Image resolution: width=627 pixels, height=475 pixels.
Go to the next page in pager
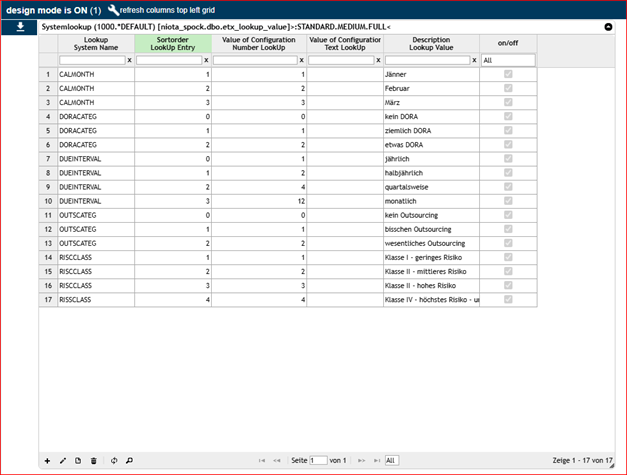(x=362, y=460)
